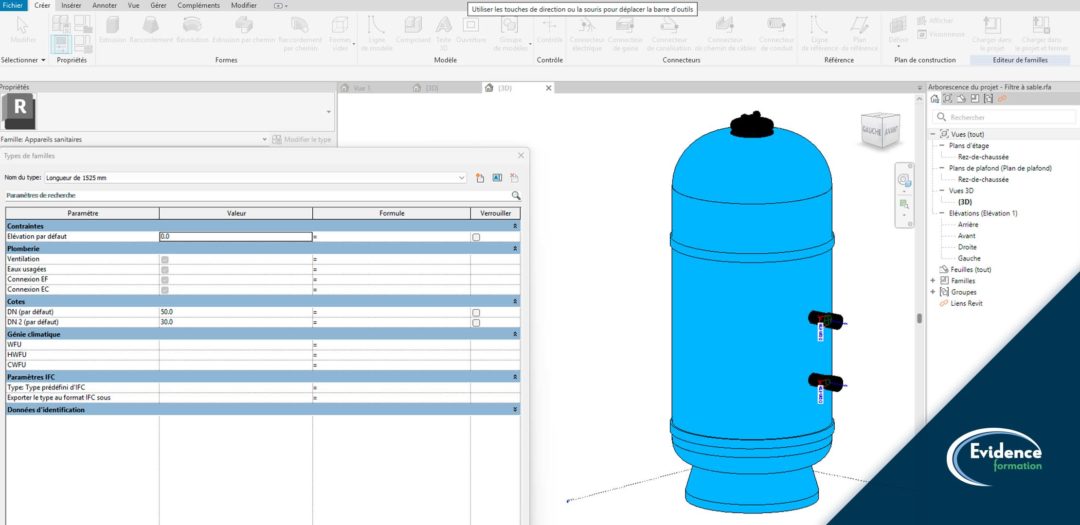The width and height of the screenshot is (1080, 525).
Task: Click the rename type icon
Action: coord(496,178)
